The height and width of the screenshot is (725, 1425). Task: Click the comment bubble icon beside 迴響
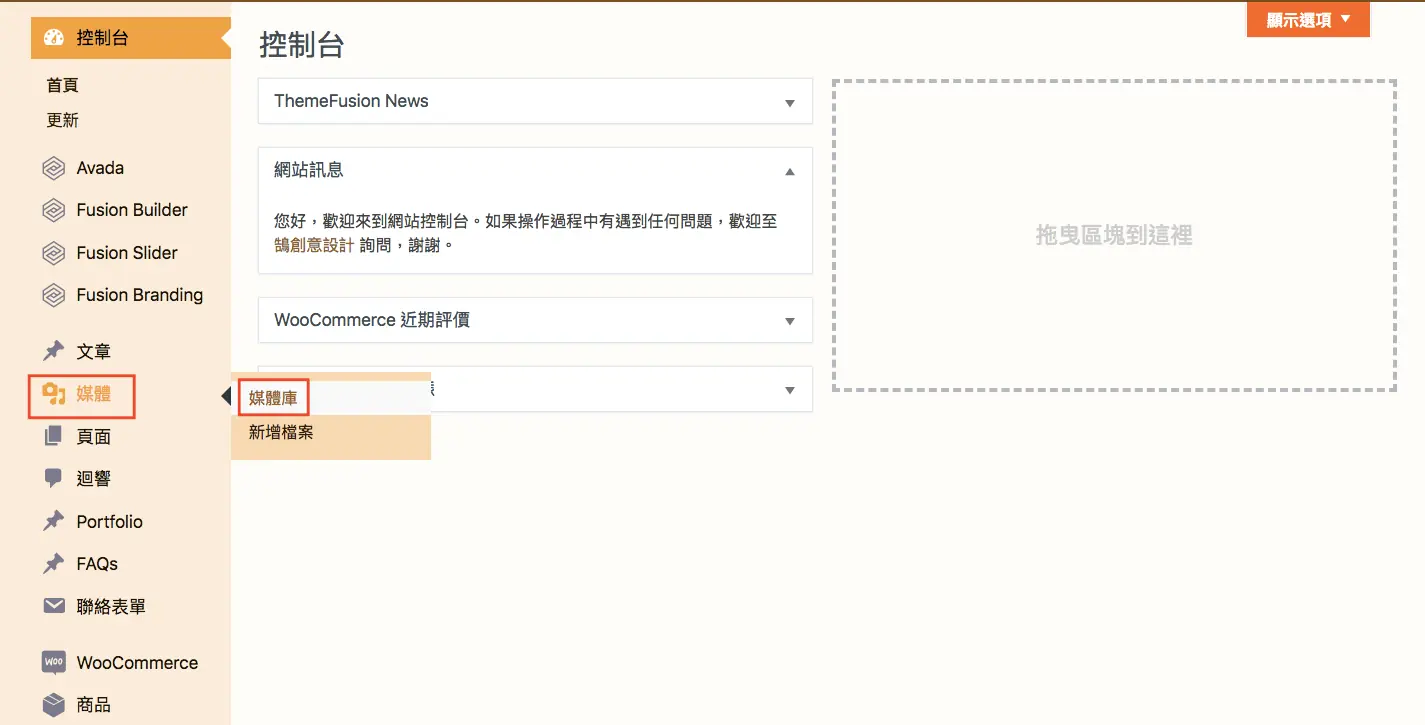coord(54,478)
